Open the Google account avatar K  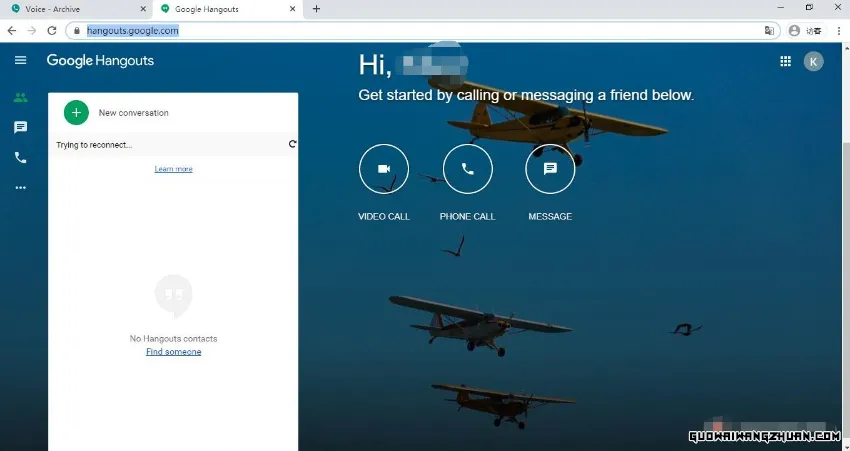coord(813,61)
